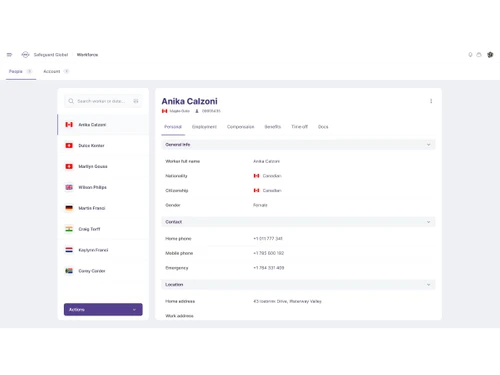The image size is (500, 375).
Task: Click the Maple-Suite label under heading
Action: click(180, 111)
